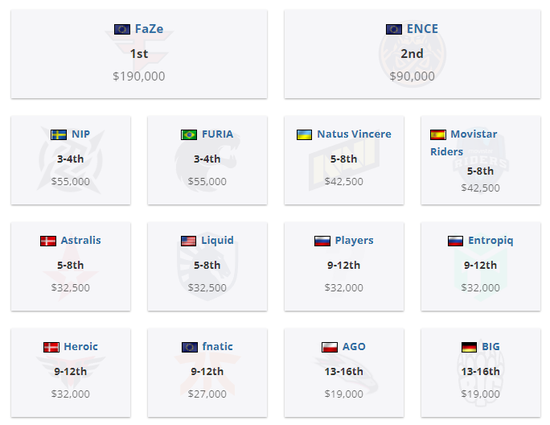
Task: Click the Swedish flag next to NIP
Action: click(58, 135)
